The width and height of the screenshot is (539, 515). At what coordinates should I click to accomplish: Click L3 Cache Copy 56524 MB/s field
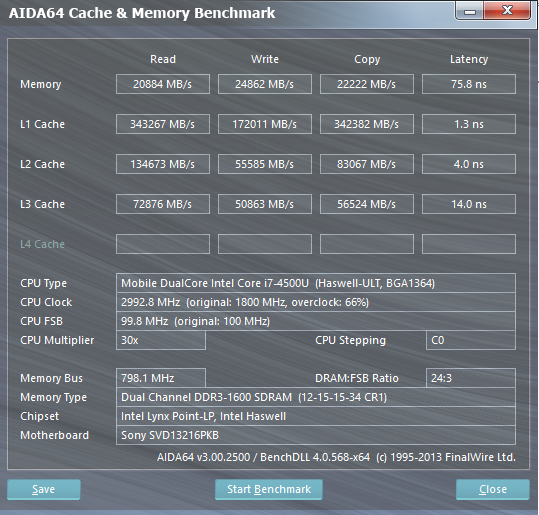pyautogui.click(x=367, y=204)
